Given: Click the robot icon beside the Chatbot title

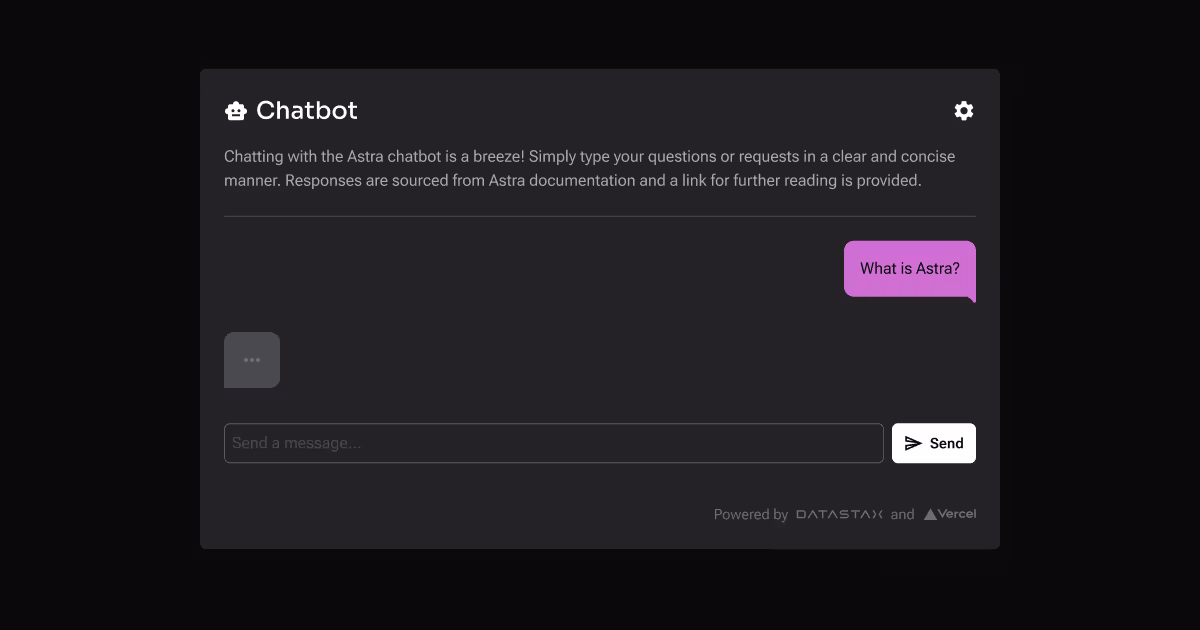Looking at the screenshot, I should [236, 110].
